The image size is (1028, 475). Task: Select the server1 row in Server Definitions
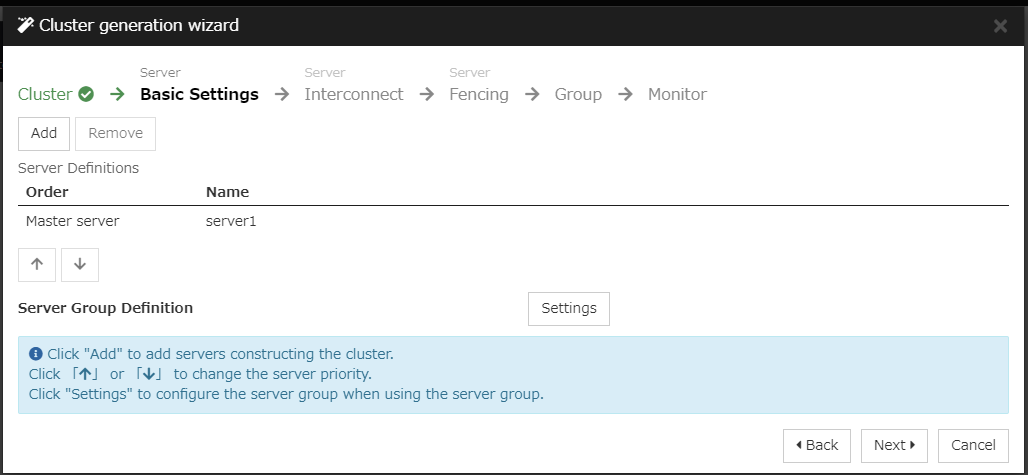(x=231, y=221)
